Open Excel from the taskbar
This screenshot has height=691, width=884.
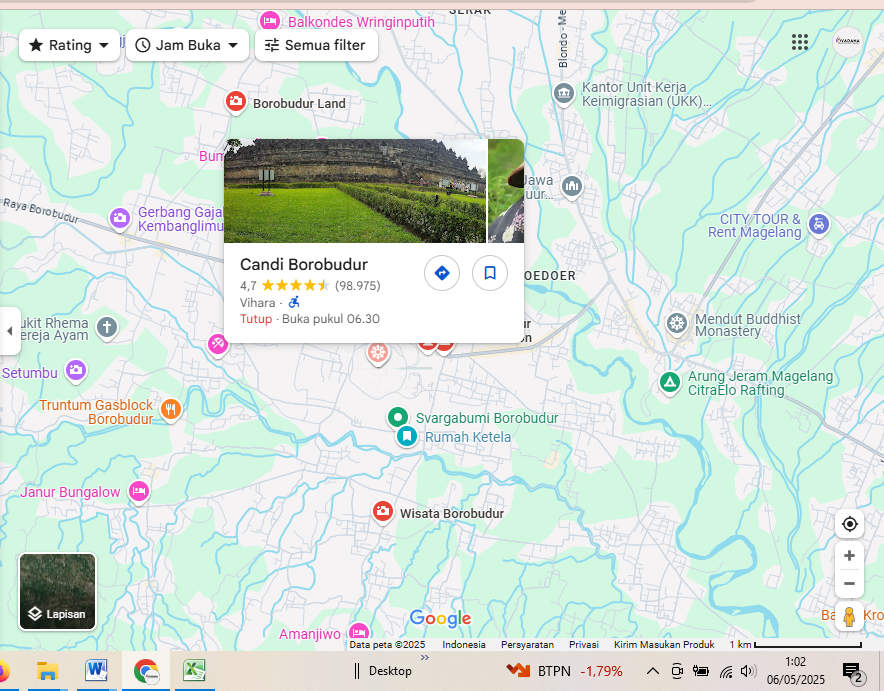(x=193, y=671)
